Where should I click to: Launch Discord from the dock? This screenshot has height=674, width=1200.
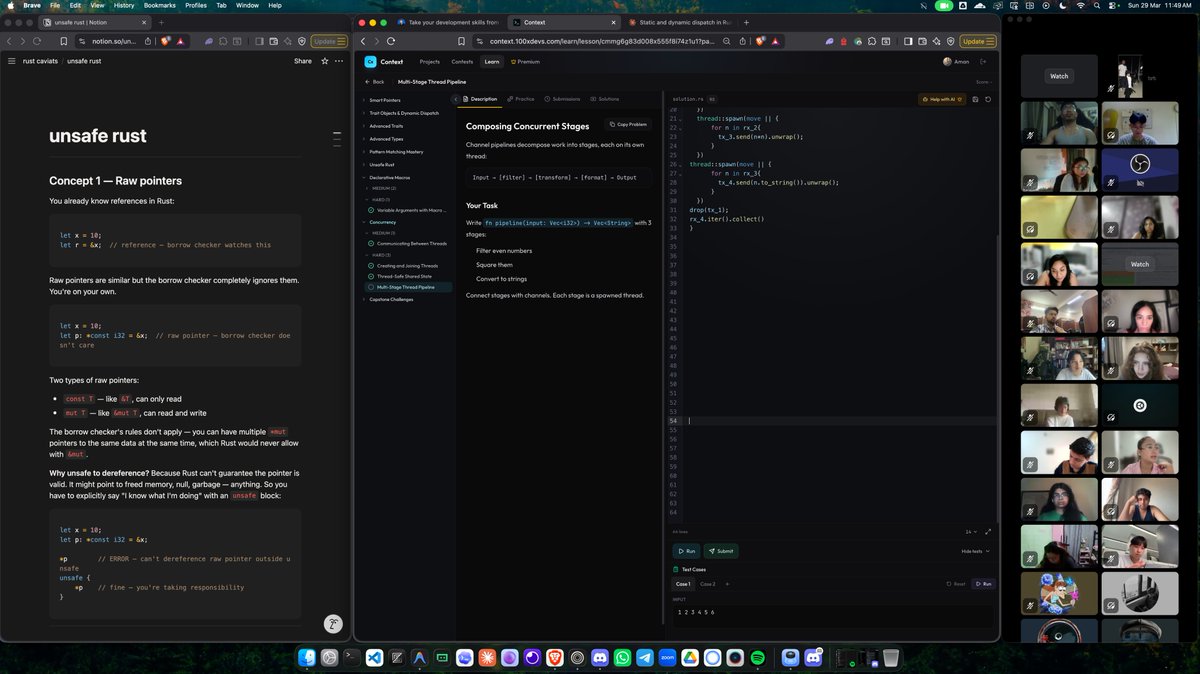(600, 658)
